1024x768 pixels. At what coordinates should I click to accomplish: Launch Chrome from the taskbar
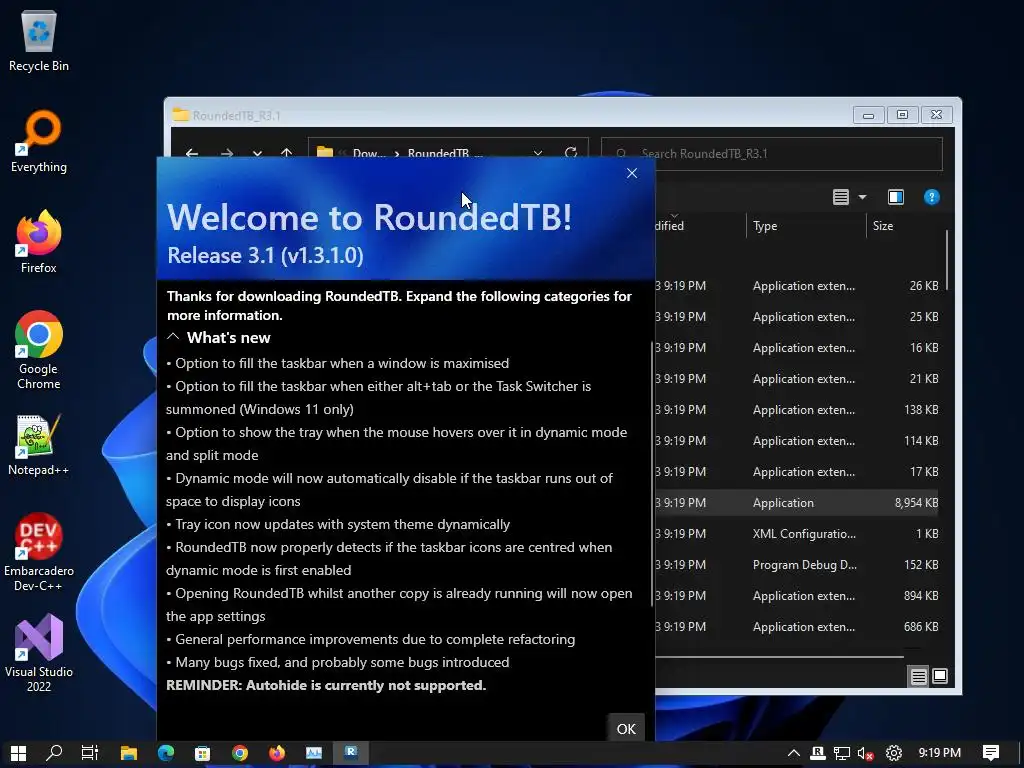[x=240, y=753]
